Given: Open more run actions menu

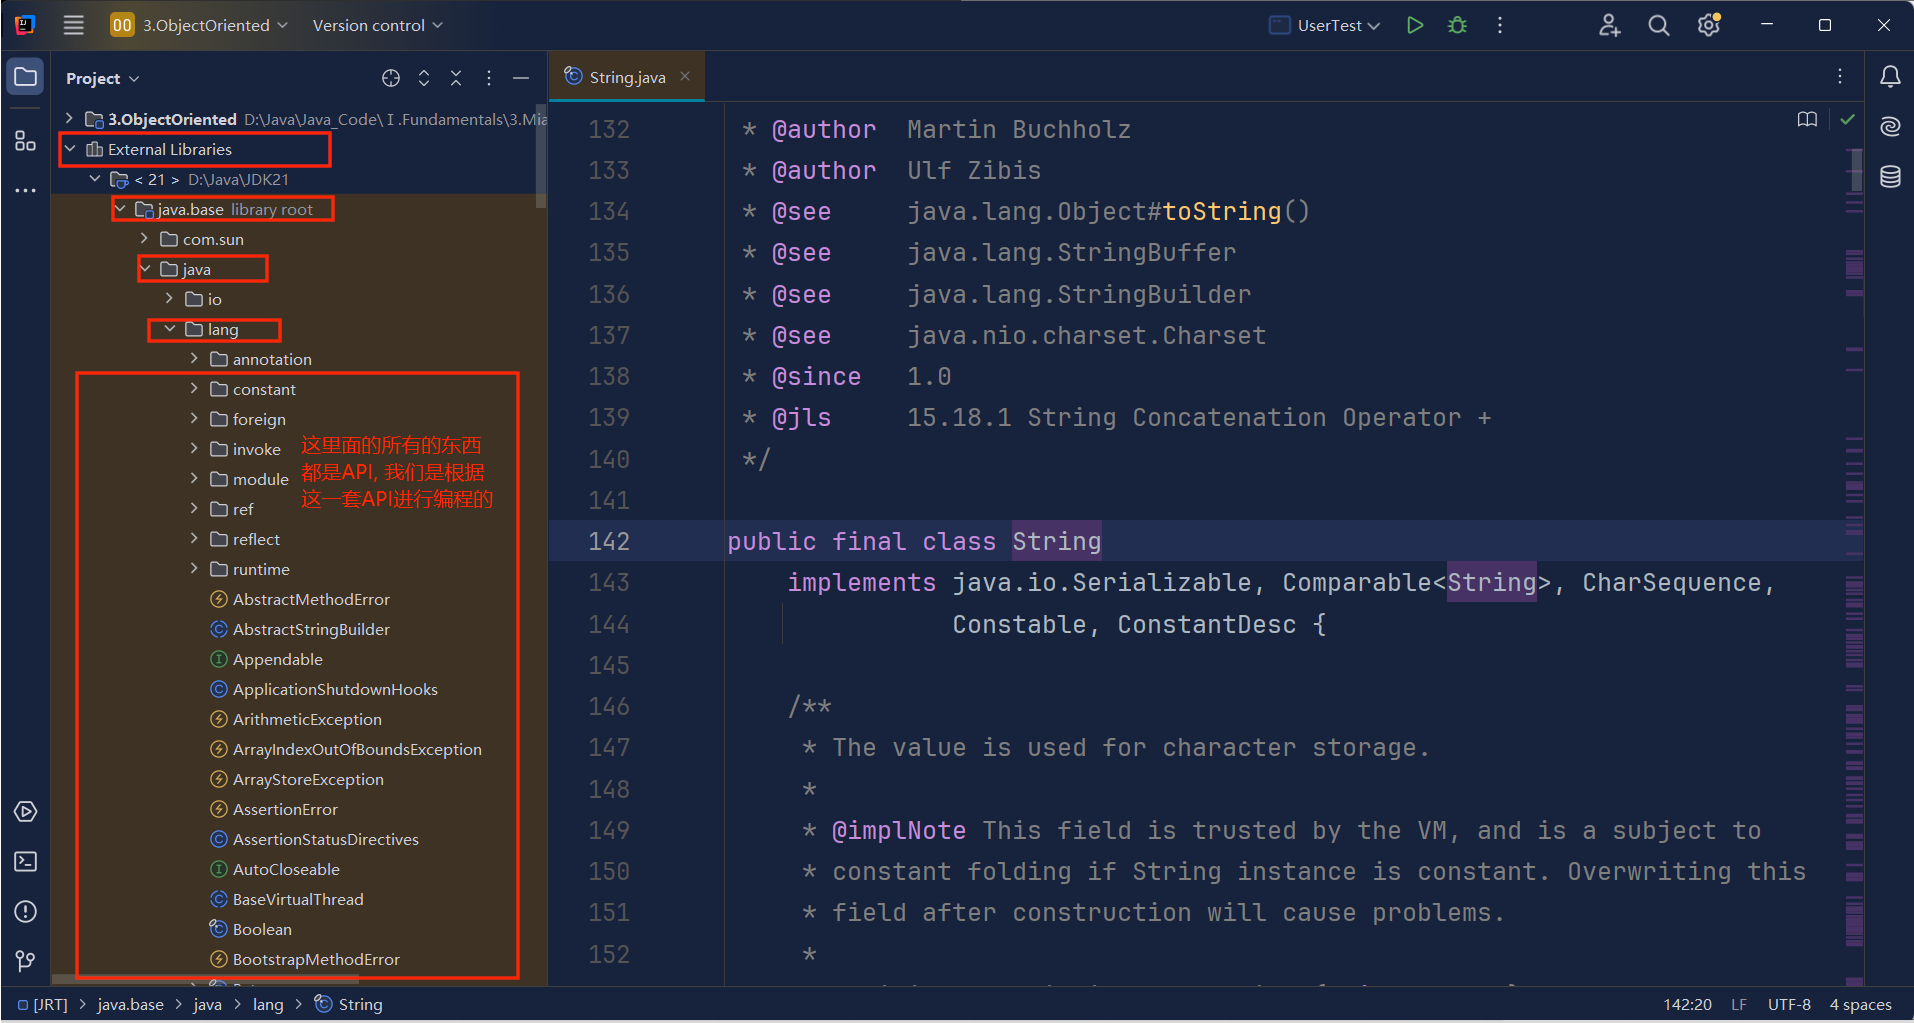Looking at the screenshot, I should click(x=1499, y=25).
